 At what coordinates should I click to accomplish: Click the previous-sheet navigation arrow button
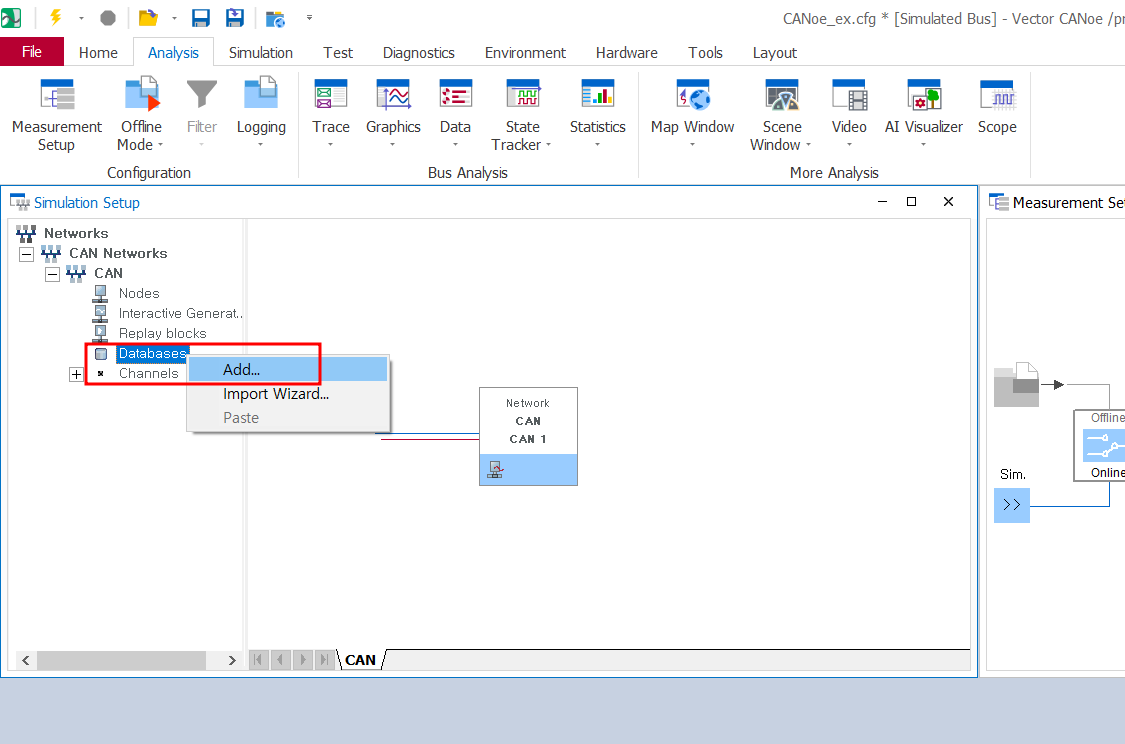tap(281, 659)
